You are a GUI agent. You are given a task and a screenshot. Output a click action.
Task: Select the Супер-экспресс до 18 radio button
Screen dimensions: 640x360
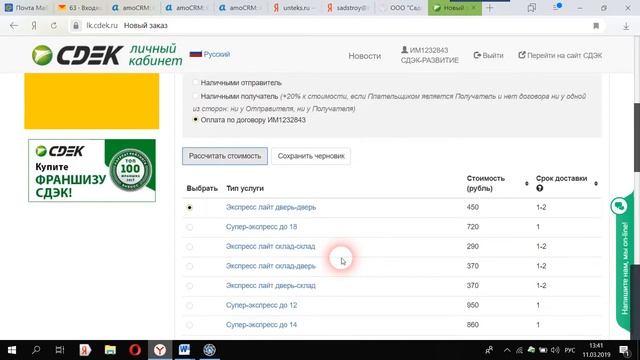[189, 227]
